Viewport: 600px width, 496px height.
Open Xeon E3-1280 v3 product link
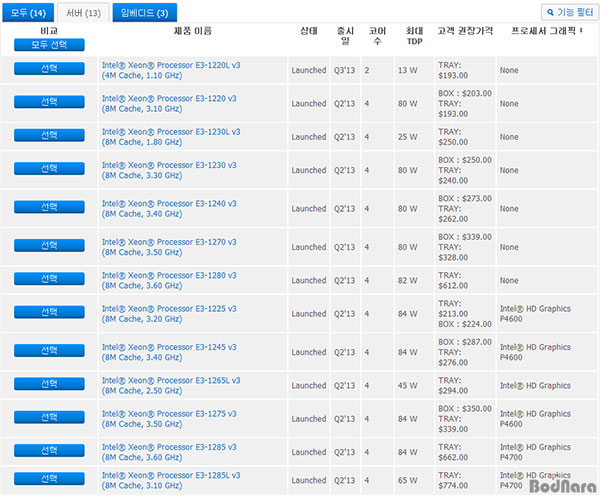tap(169, 281)
